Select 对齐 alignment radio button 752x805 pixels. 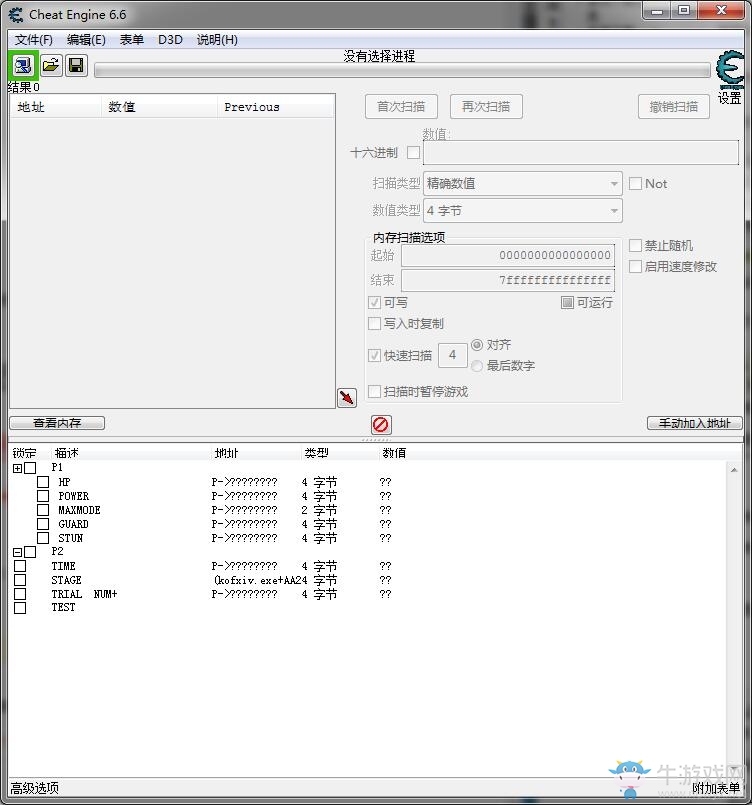click(x=477, y=344)
